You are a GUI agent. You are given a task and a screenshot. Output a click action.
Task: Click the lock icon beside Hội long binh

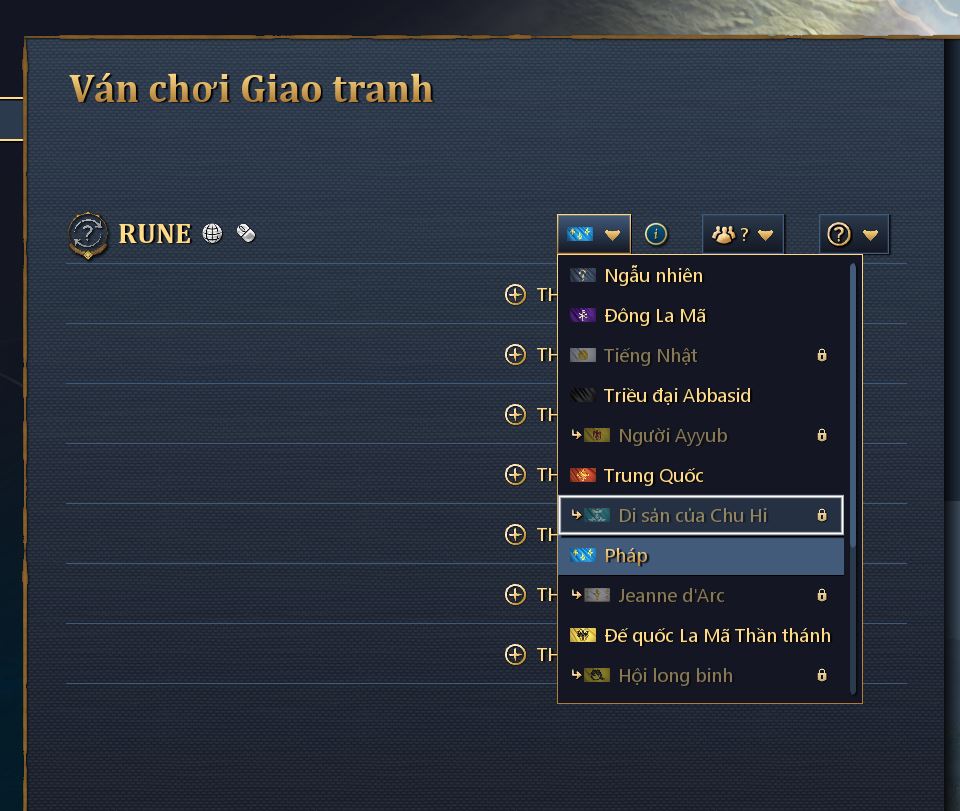pyautogui.click(x=821, y=675)
